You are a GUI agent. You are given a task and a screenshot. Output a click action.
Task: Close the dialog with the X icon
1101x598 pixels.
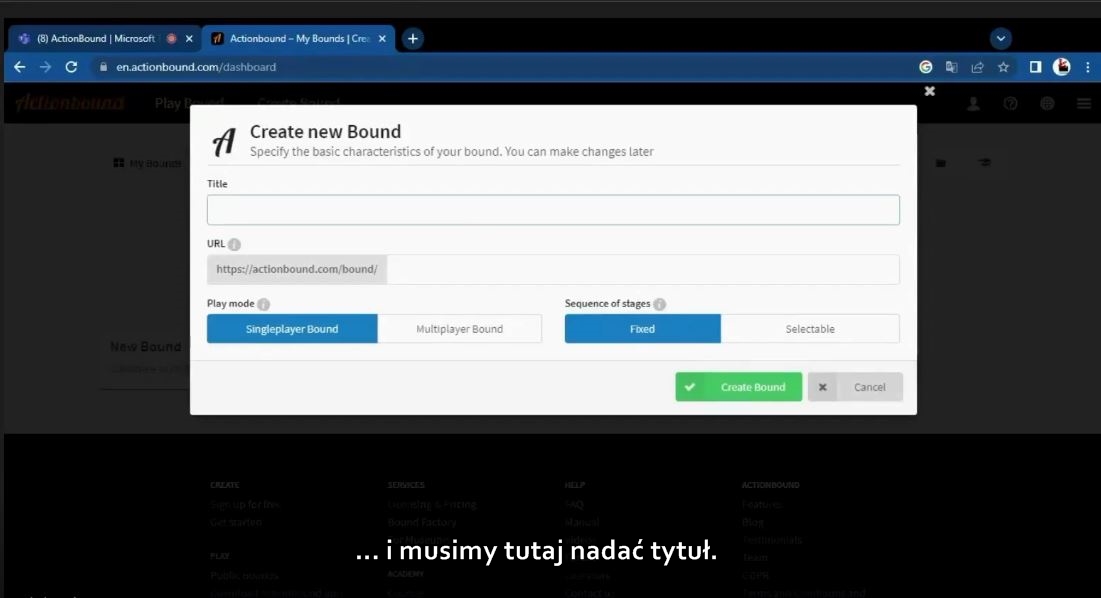coord(929,91)
